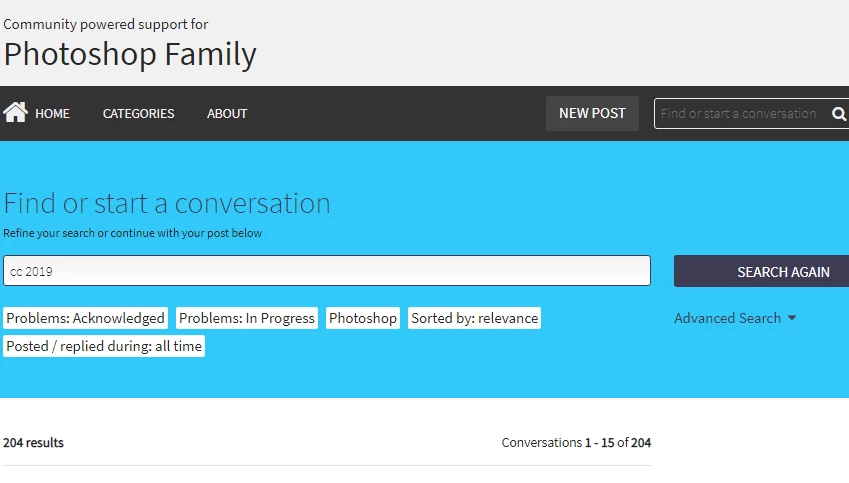This screenshot has width=849, height=483.
Task: Click 'Community powered support for' text
Action: point(106,24)
